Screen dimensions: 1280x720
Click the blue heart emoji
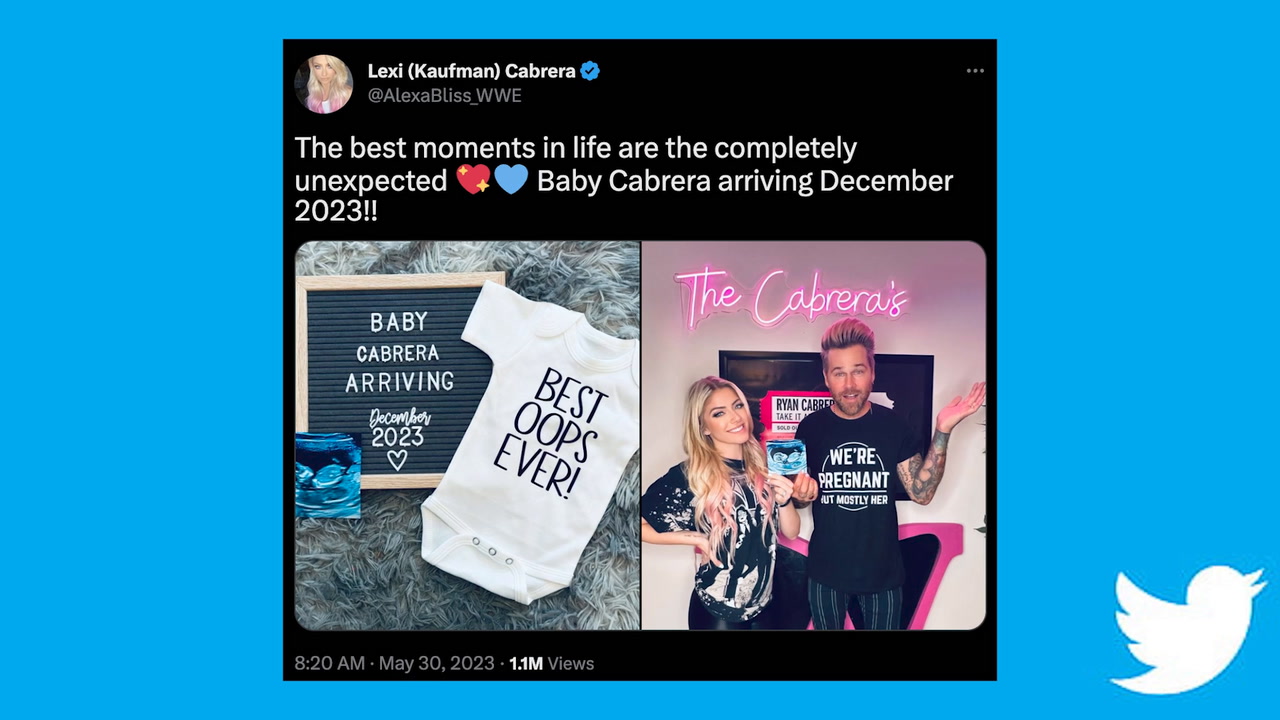point(510,180)
